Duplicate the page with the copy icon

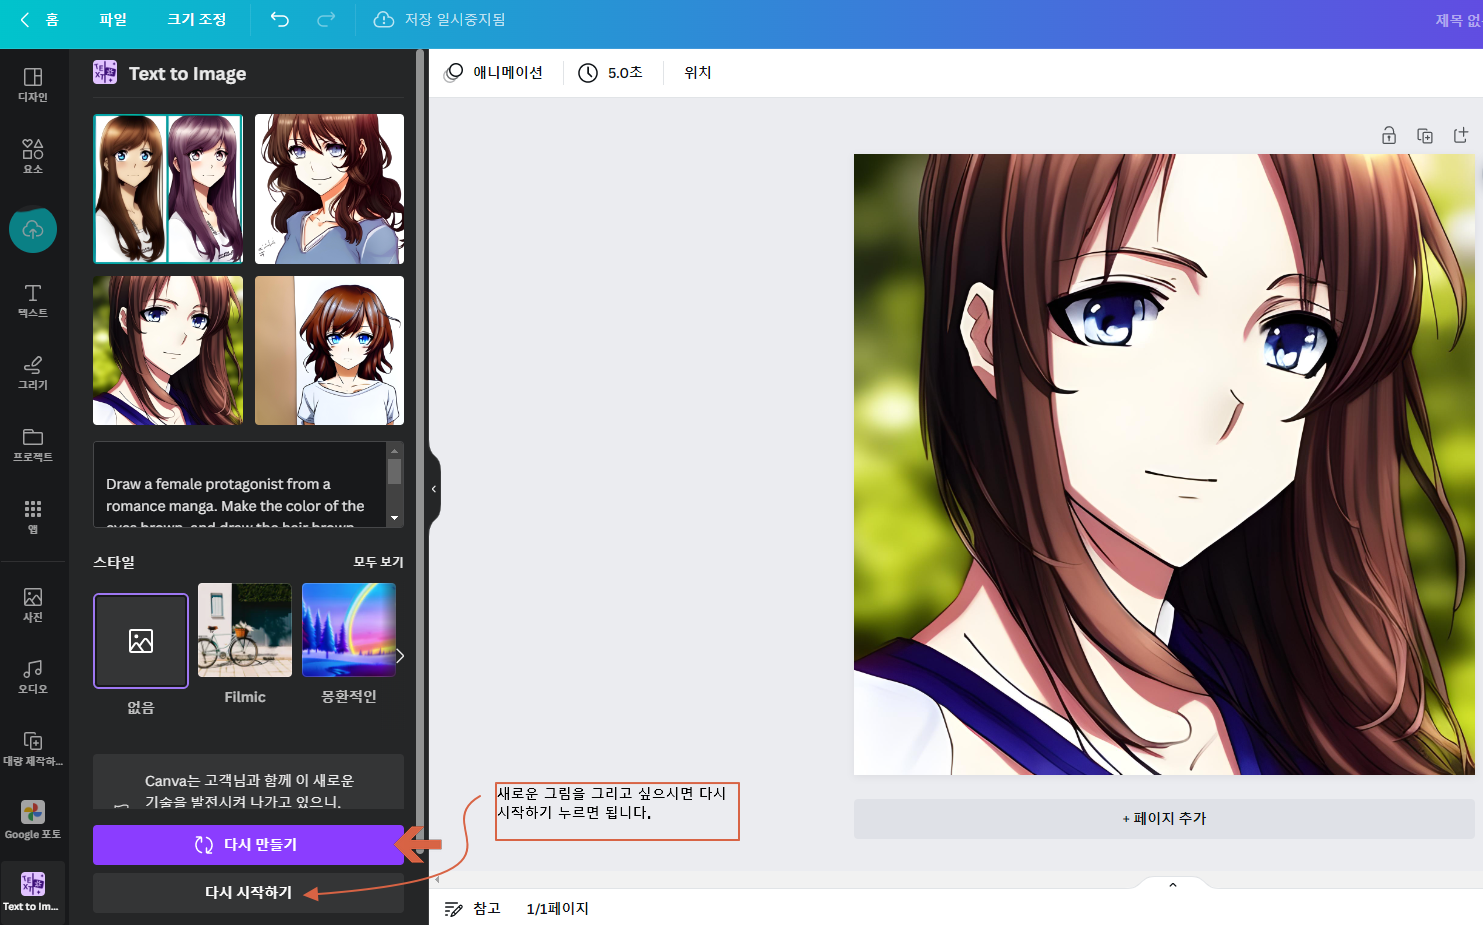(1425, 135)
